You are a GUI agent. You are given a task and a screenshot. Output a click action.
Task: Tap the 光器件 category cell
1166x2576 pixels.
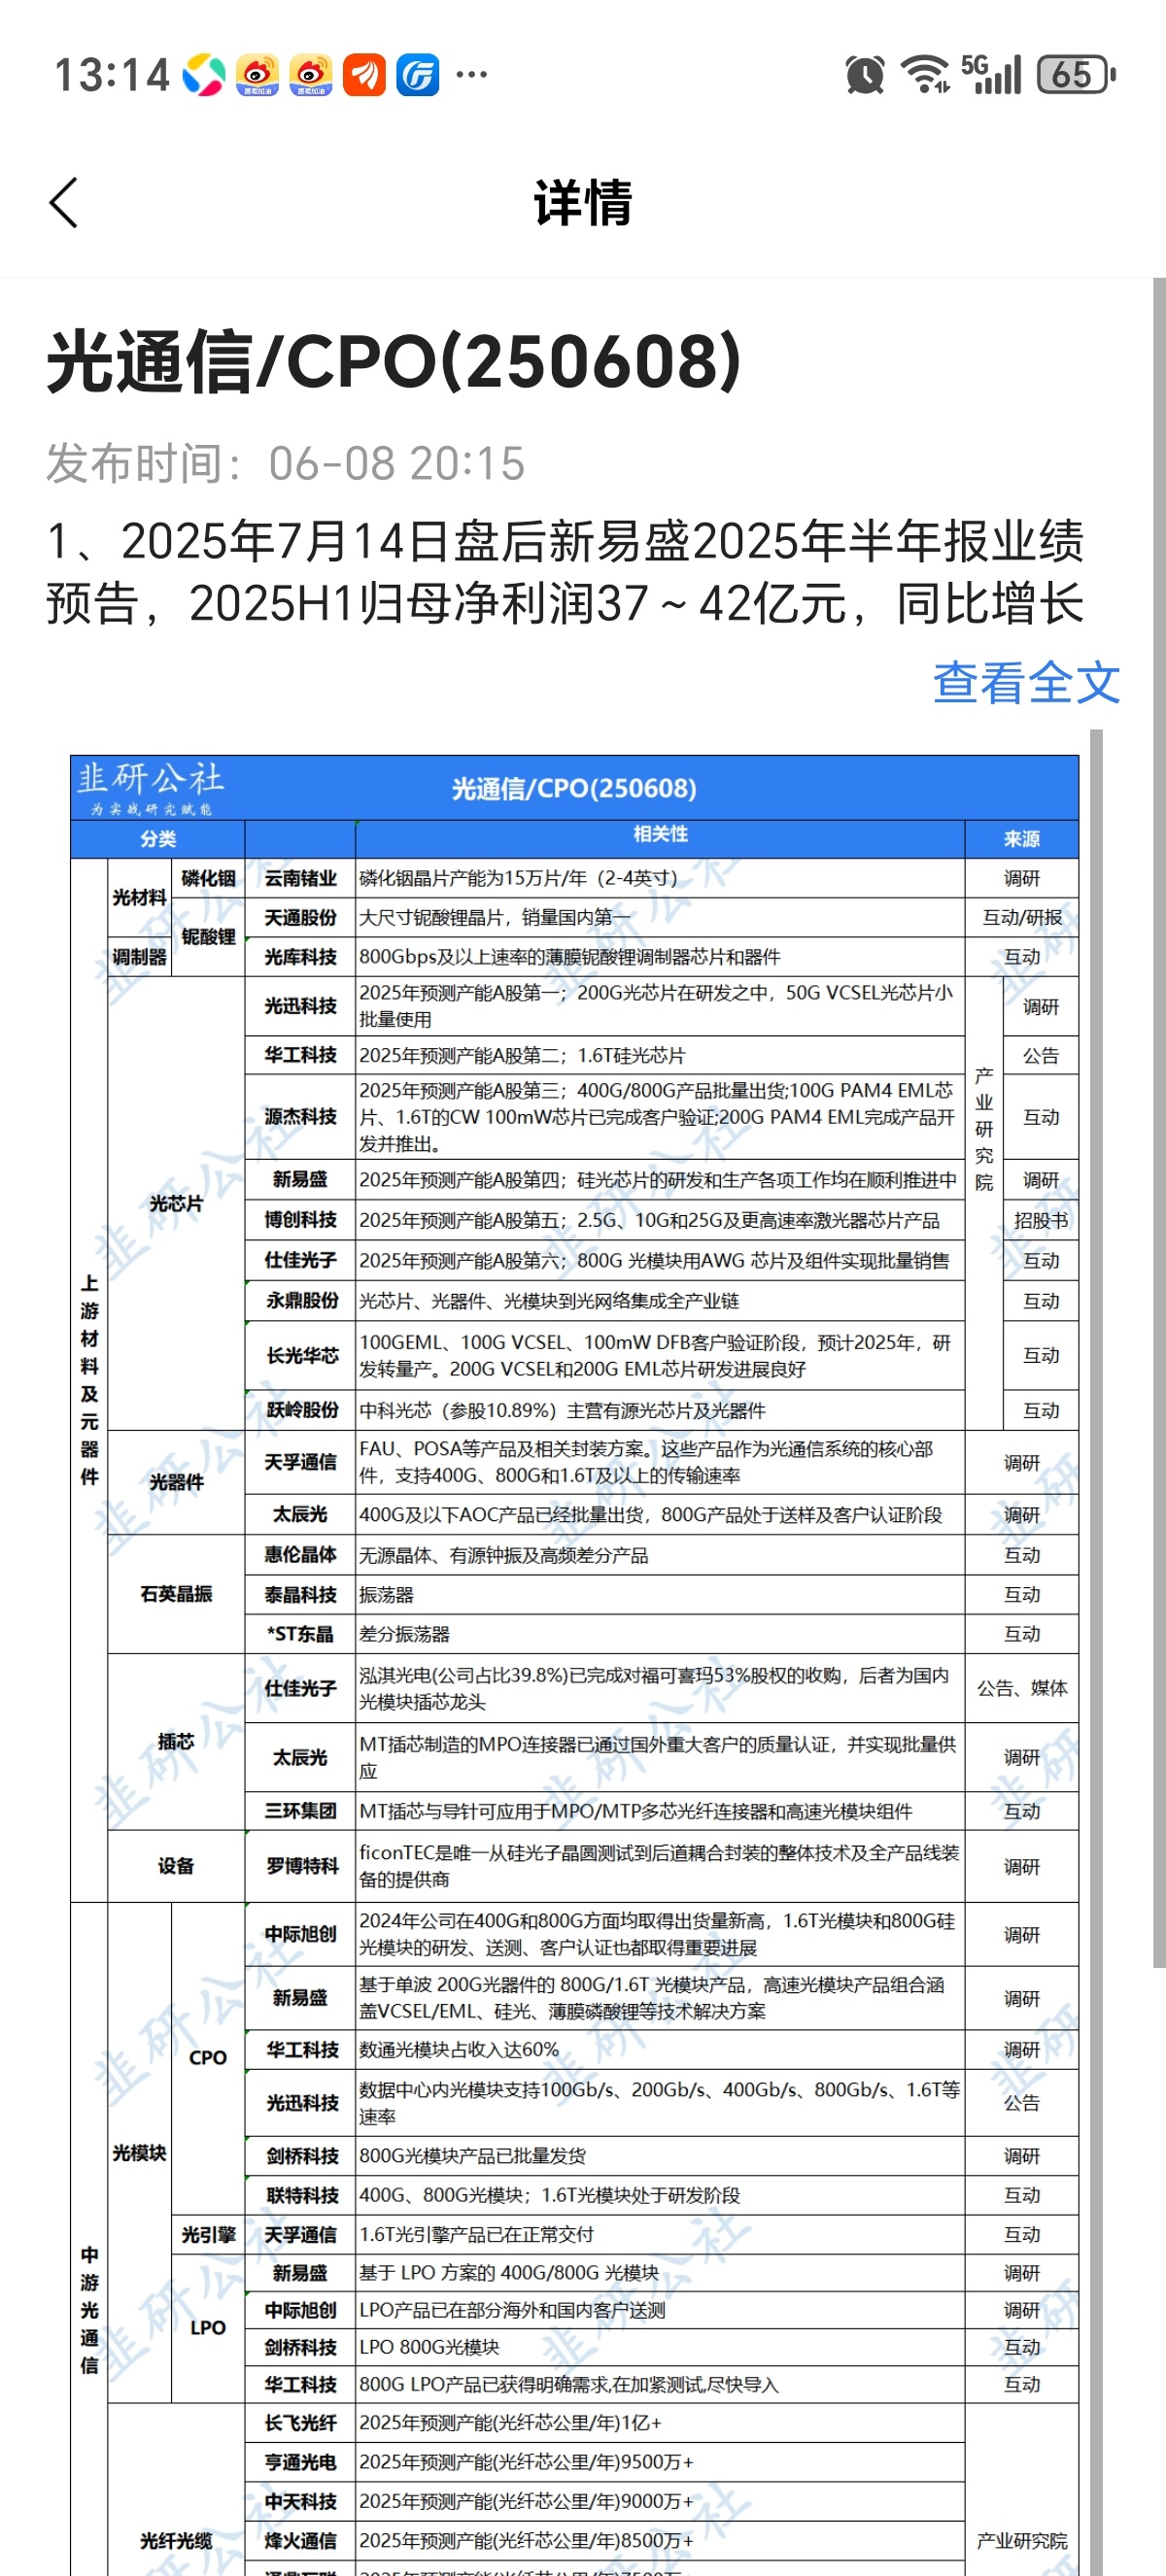(176, 1482)
